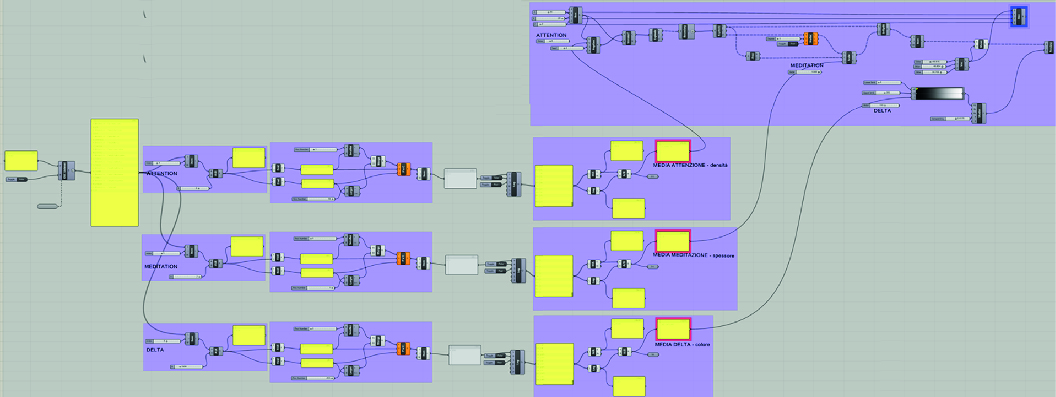Click the small gray pill parameter below the leftmost component

pyautogui.click(x=48, y=205)
